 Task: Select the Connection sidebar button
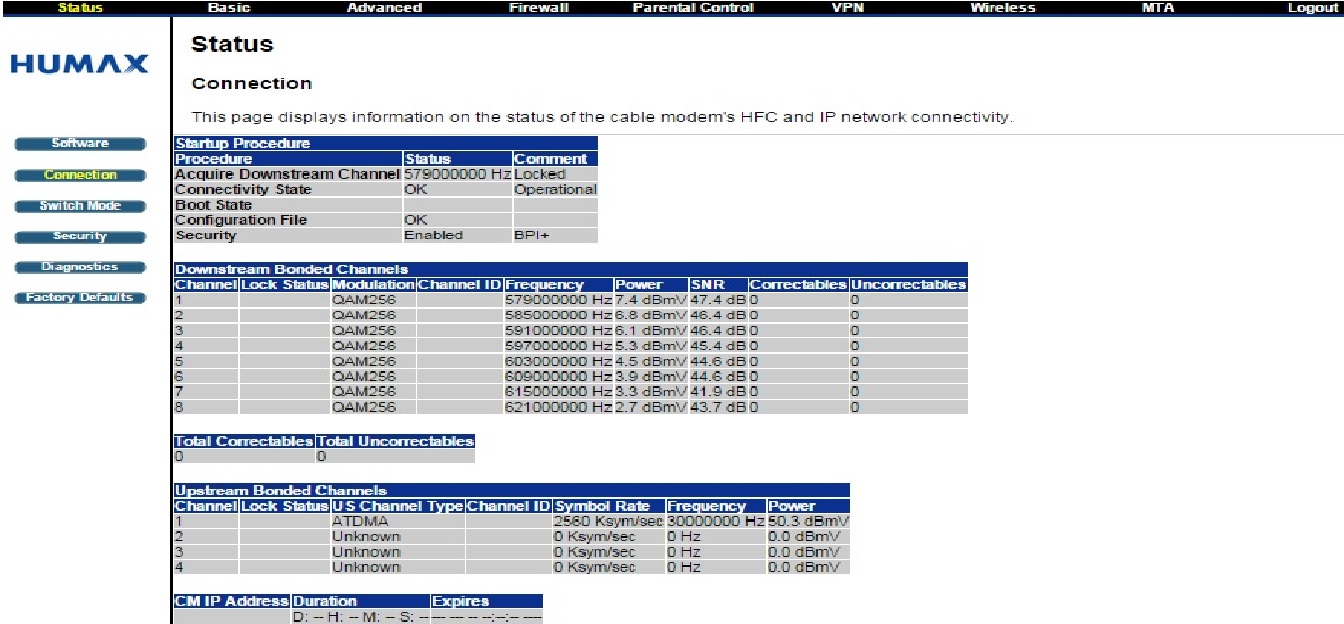tap(80, 175)
